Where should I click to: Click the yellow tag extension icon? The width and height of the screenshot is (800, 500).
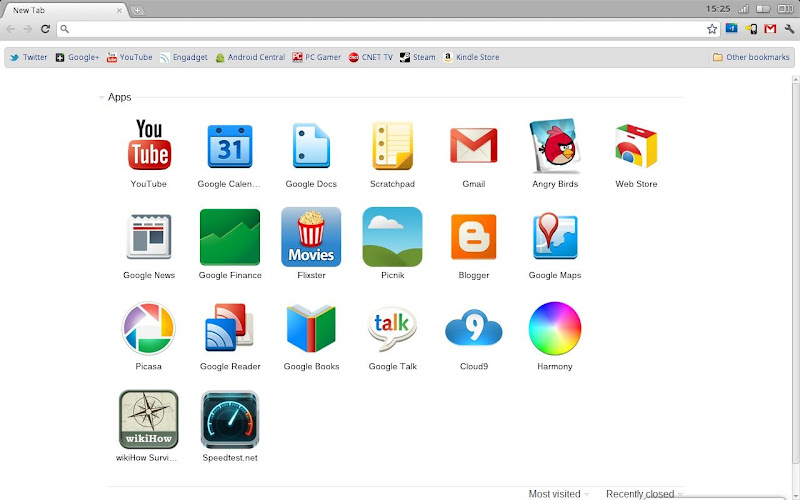pos(751,29)
